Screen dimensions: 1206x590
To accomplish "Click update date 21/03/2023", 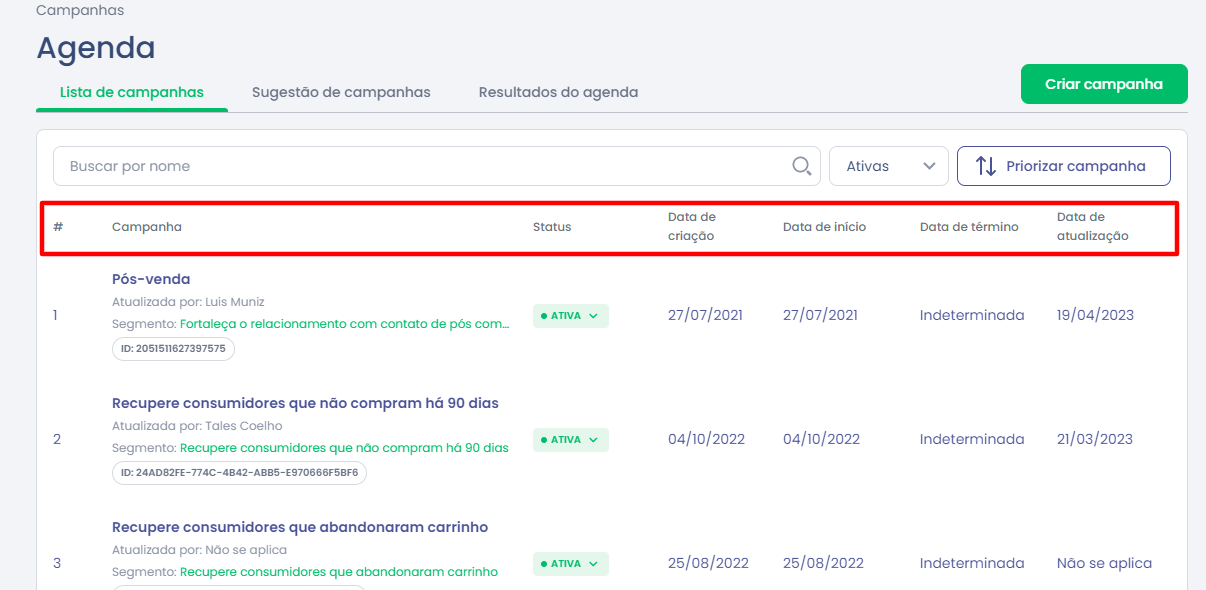I will pos(1095,439).
